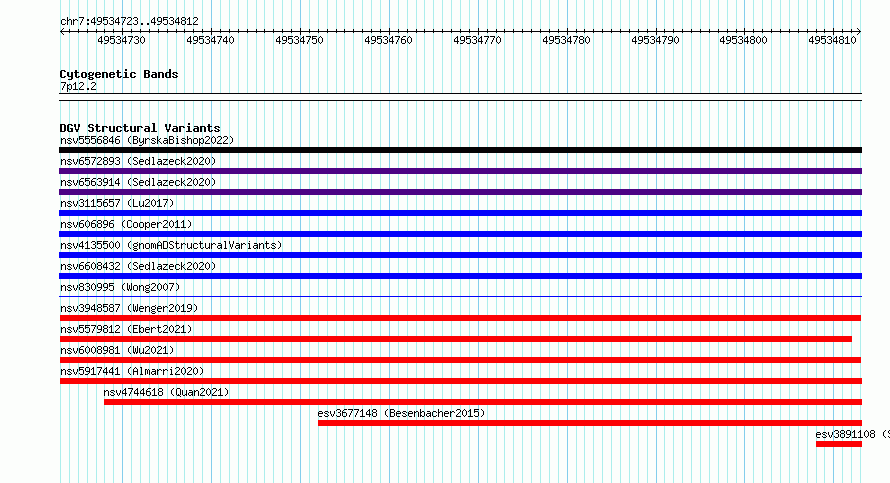Select the red nsv6008981 variant bar
The image size is (890, 483).
[460, 360]
